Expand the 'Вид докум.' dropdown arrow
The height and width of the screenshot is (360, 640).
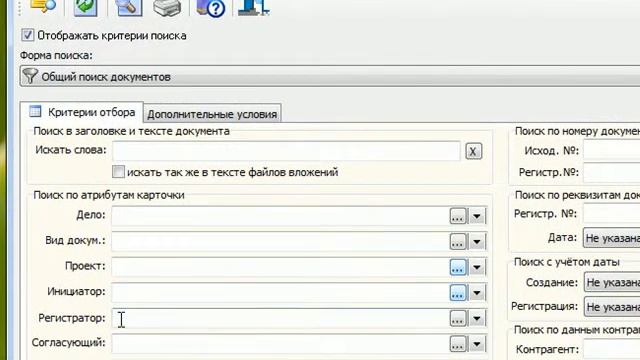click(477, 242)
